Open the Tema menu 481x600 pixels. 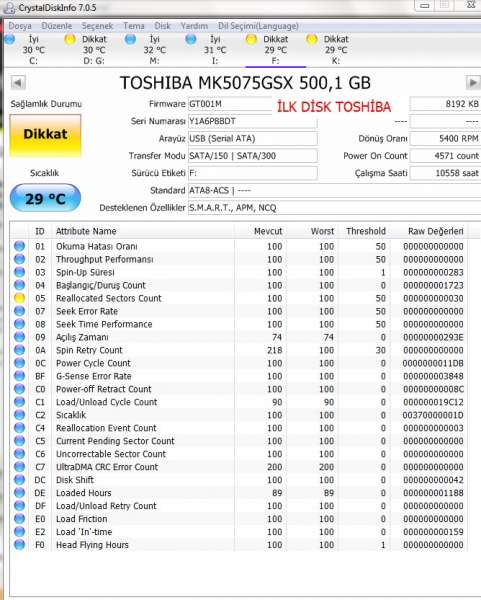pyautogui.click(x=134, y=26)
